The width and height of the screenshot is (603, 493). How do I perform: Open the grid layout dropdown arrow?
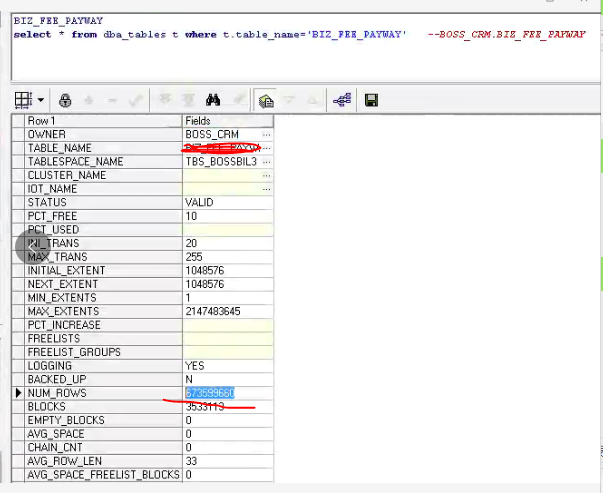pyautogui.click(x=41, y=100)
